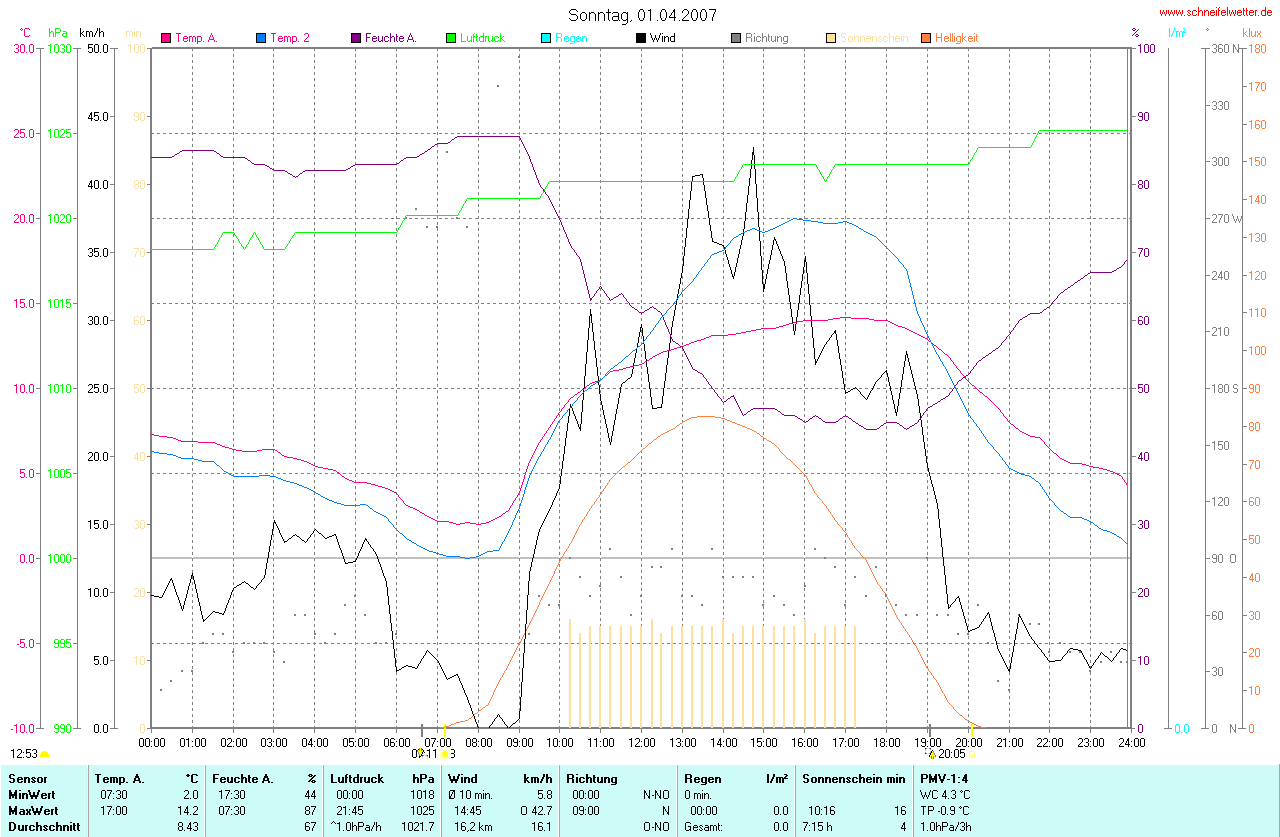The width and height of the screenshot is (1280, 837).
Task: Click the purple Feuchte A. legend swatch
Action: pyautogui.click(x=356, y=38)
